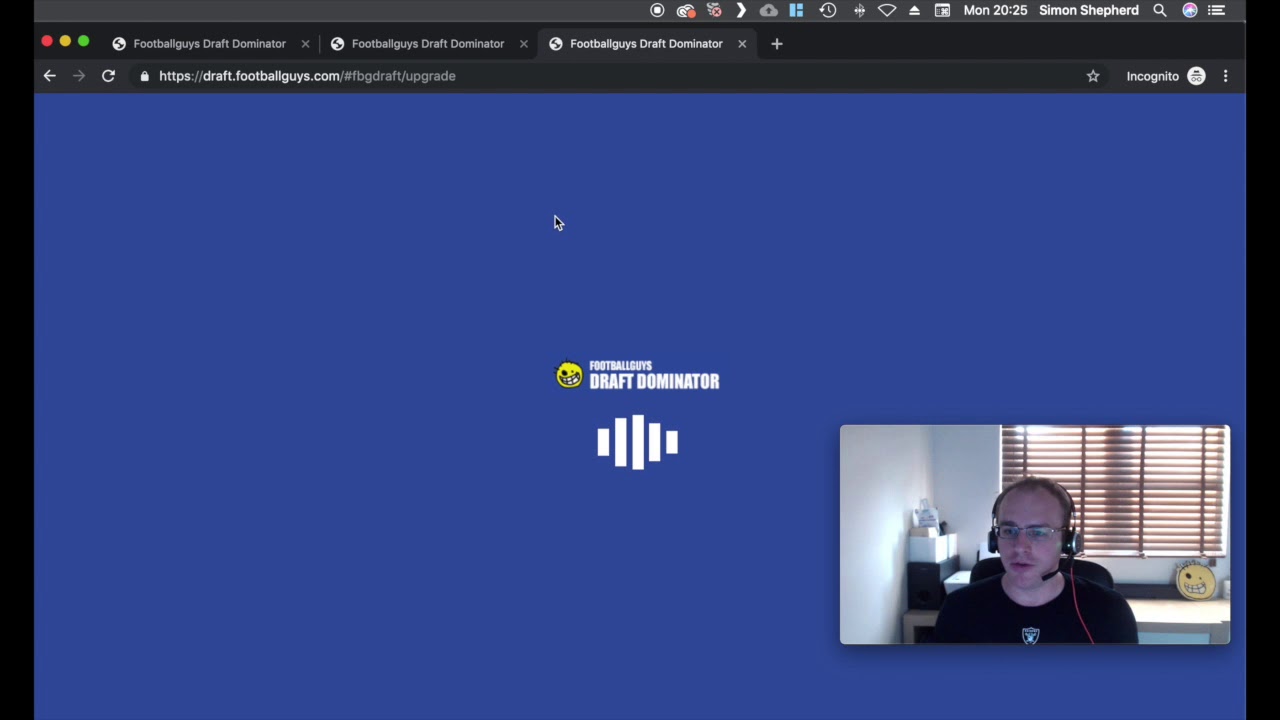1280x720 pixels.
Task: Open the Wi-Fi menu
Action: 887,10
